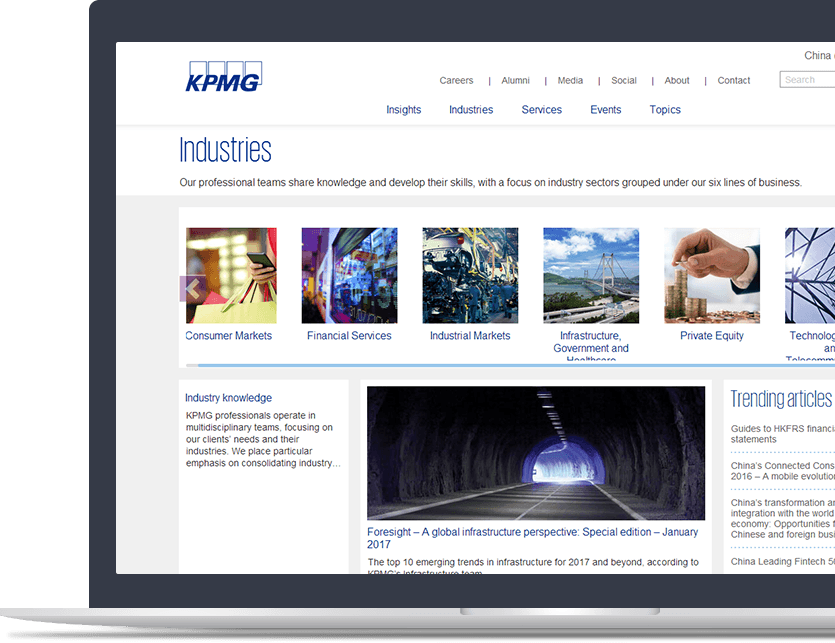This screenshot has width=835, height=643.
Task: Open the Industries navigation menu
Action: pos(470,110)
